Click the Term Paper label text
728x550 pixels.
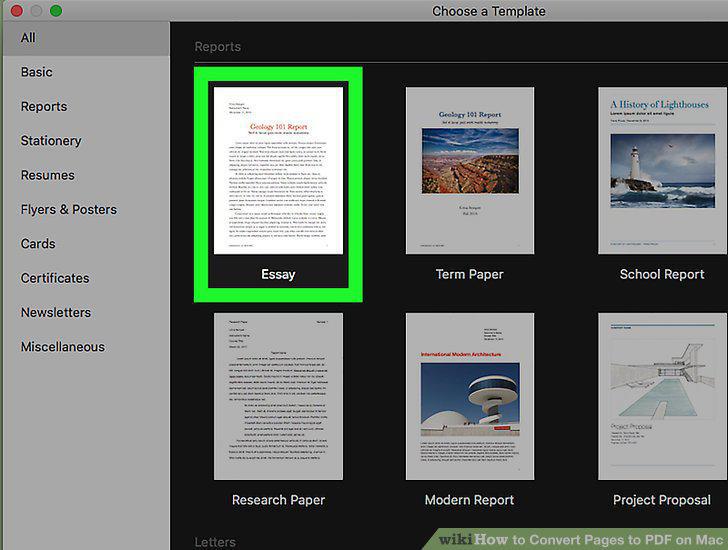click(469, 274)
